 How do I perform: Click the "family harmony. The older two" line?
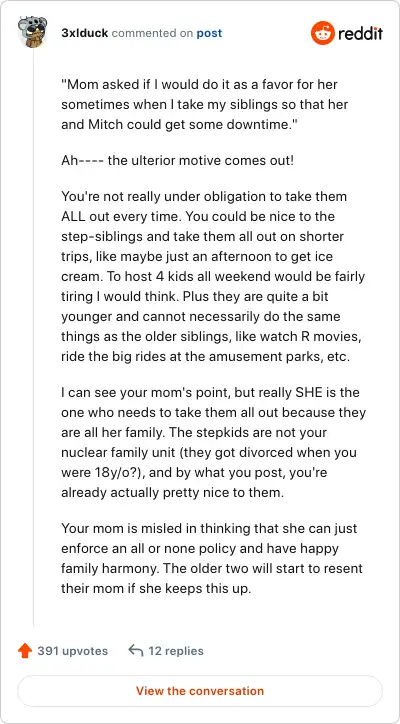tap(212, 569)
